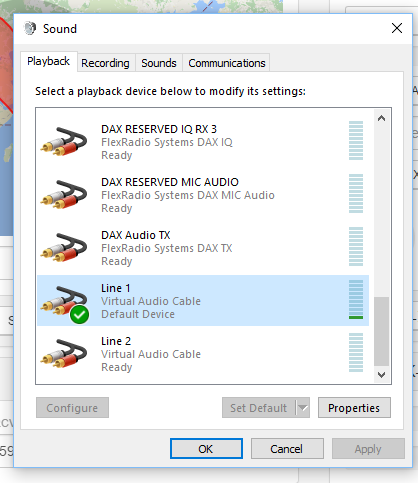Click the Line 1 default device icon

coord(64,304)
